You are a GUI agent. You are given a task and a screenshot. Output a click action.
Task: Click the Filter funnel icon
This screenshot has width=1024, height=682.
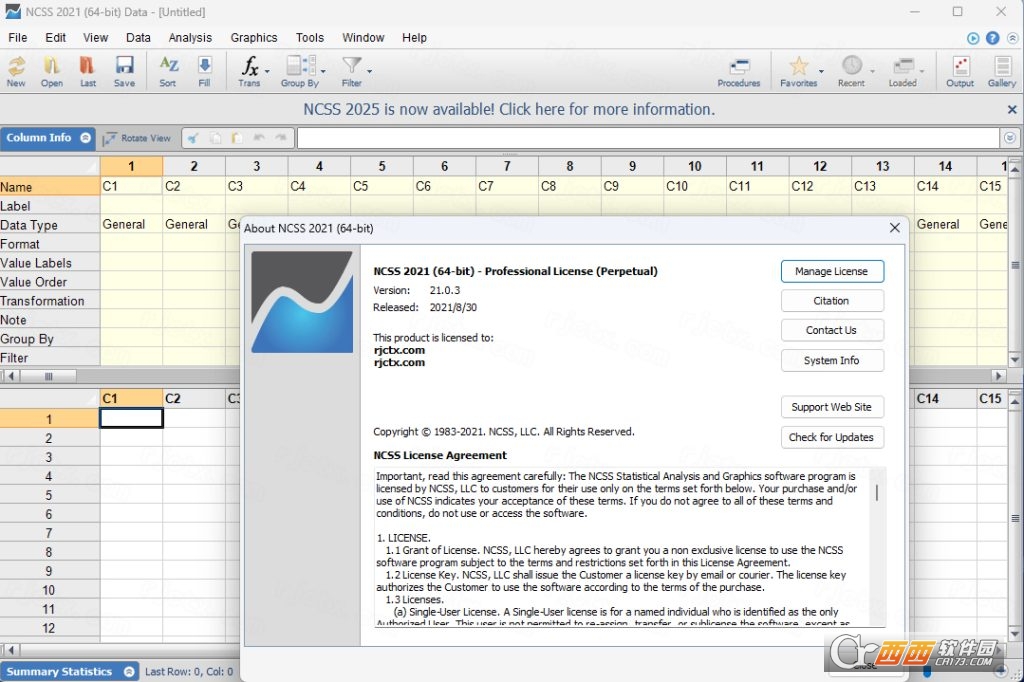pyautogui.click(x=351, y=71)
